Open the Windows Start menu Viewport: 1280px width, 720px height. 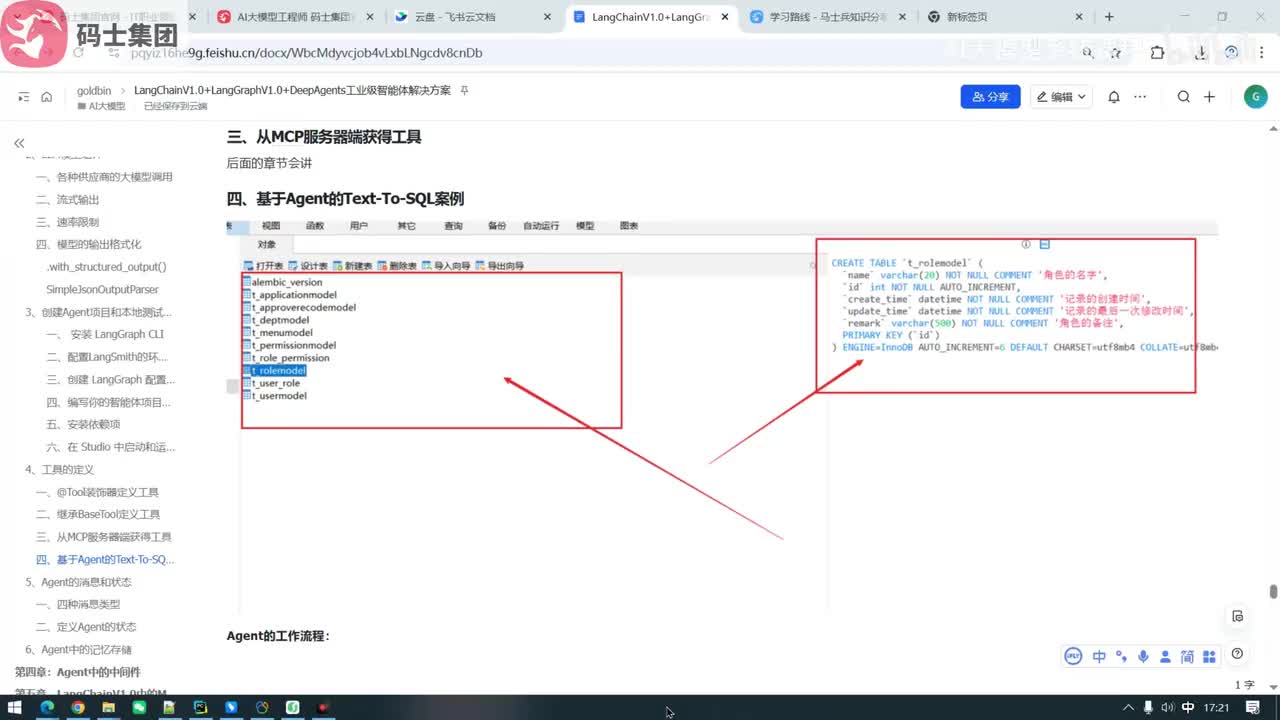tap(15, 707)
